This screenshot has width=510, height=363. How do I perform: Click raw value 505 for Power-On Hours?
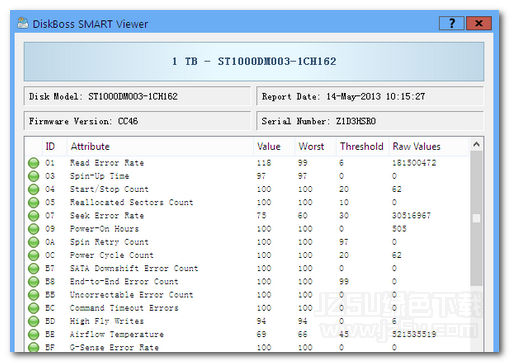pyautogui.click(x=399, y=229)
